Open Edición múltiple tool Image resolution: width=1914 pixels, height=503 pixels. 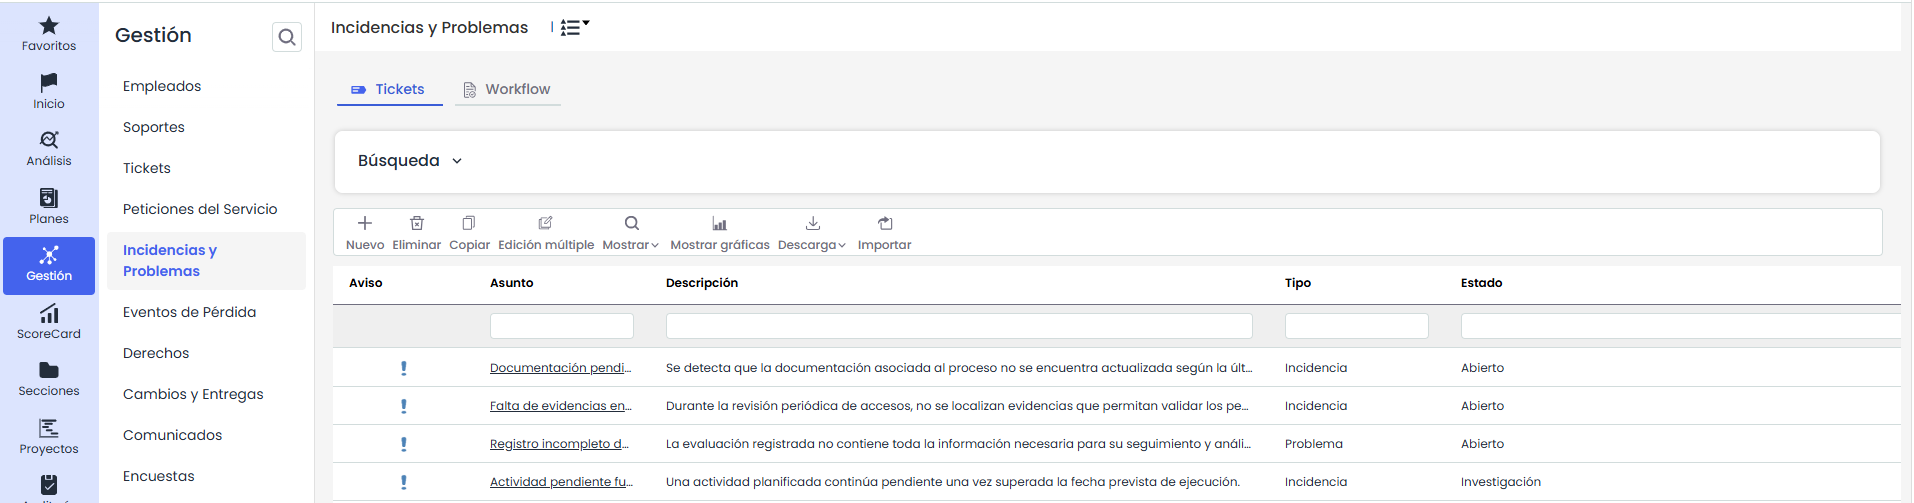546,233
